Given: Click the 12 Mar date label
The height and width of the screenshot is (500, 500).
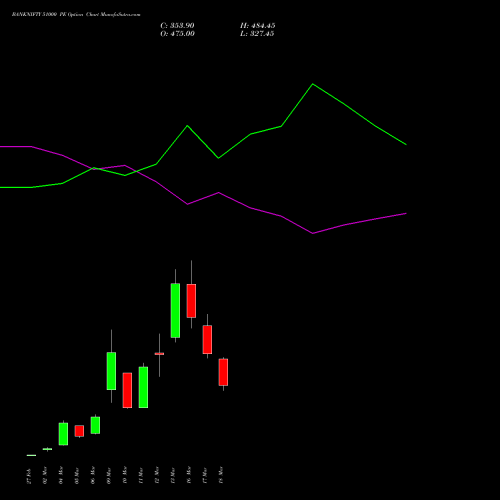Looking at the screenshot, I should 157,476.
